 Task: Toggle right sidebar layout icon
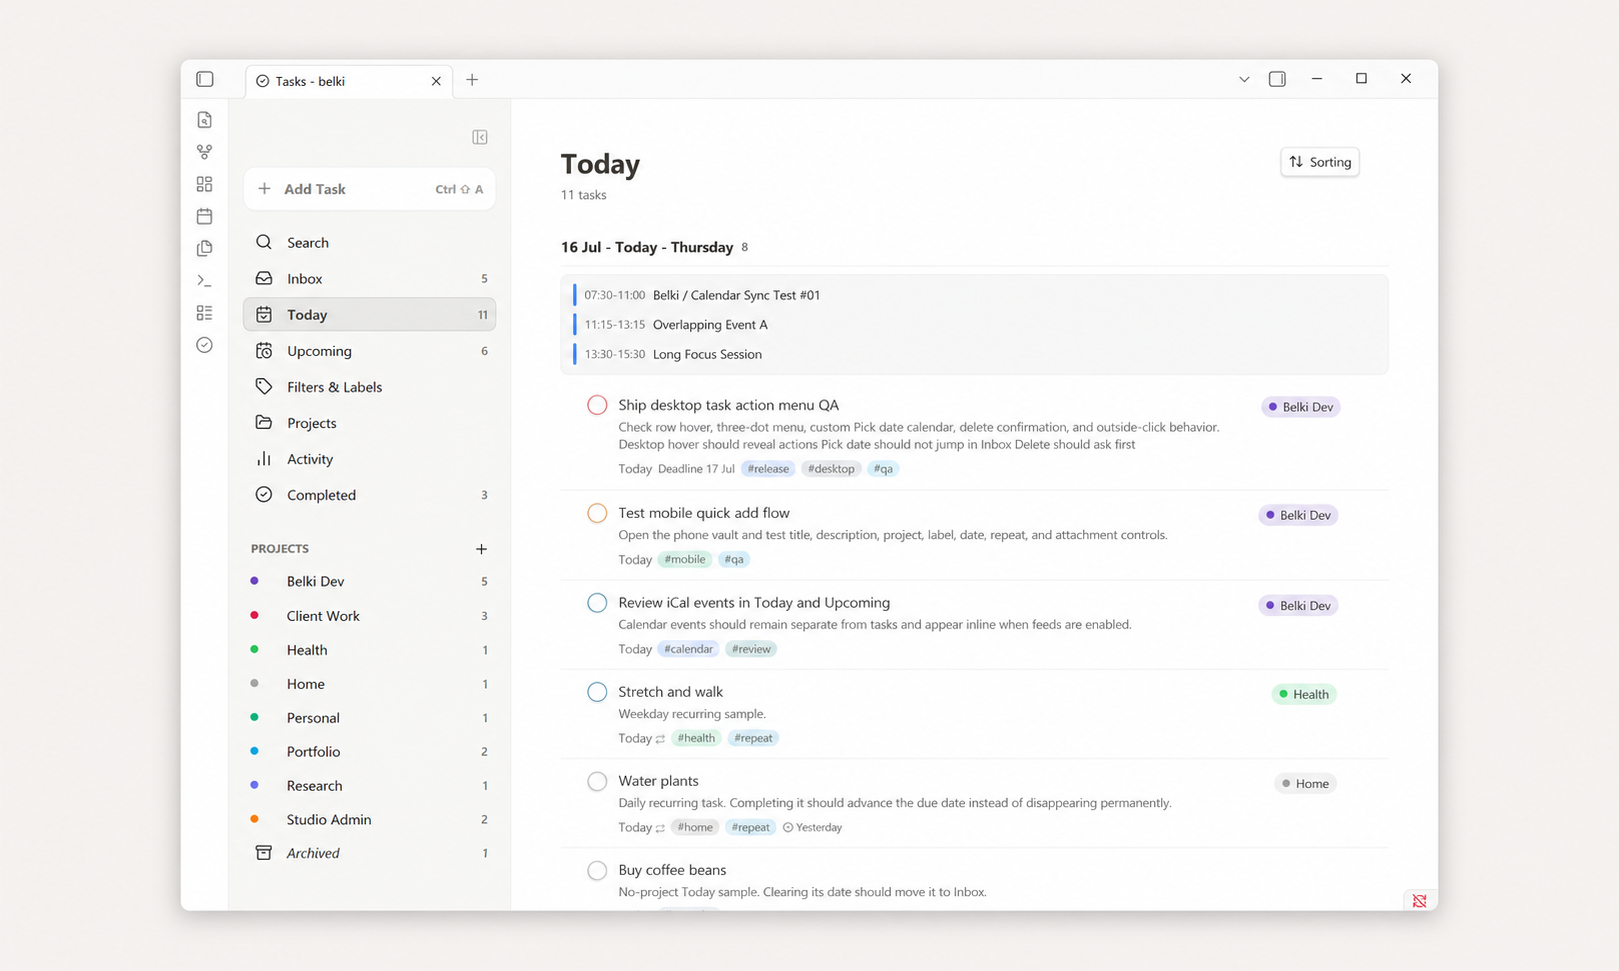(x=1277, y=79)
